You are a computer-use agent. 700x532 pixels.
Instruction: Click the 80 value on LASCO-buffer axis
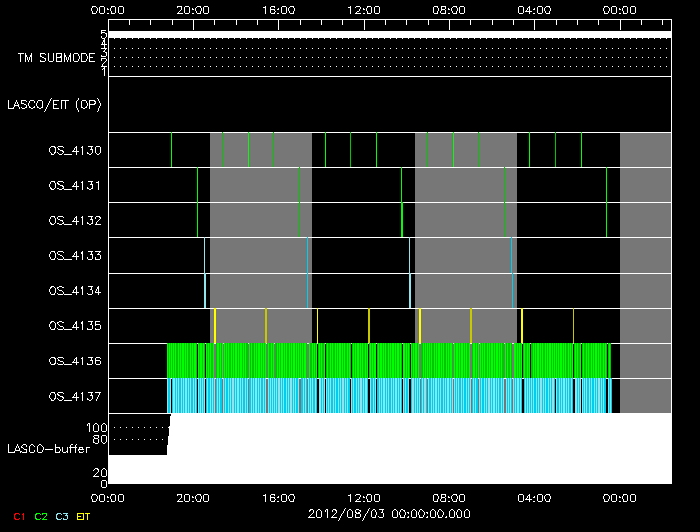pos(100,440)
